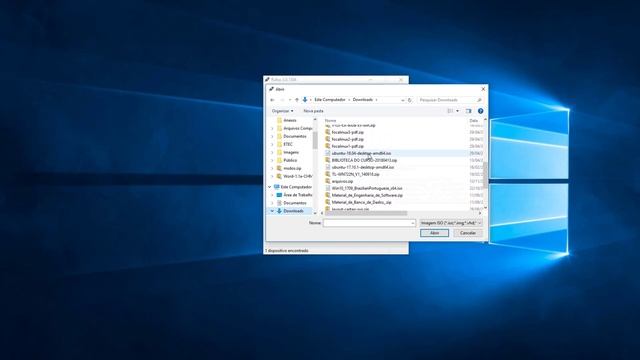This screenshot has height=360, width=640.
Task: Select arquivos.zip in the file list
Action: (x=342, y=181)
